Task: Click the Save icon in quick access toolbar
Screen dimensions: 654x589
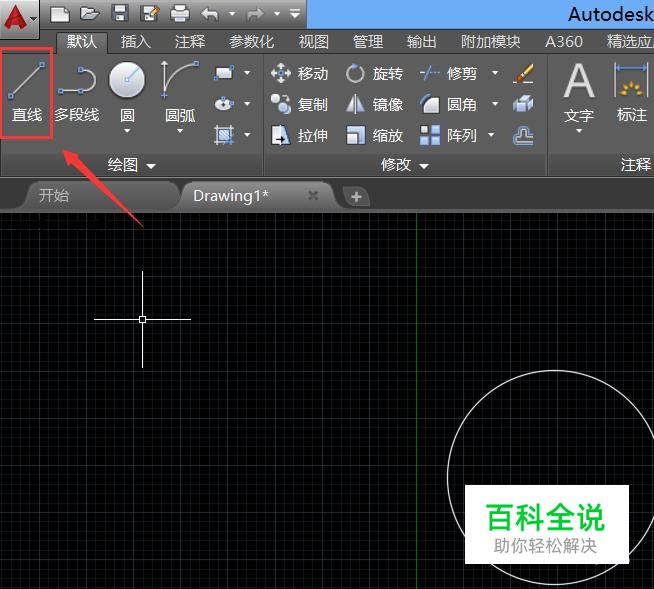Action: click(120, 14)
